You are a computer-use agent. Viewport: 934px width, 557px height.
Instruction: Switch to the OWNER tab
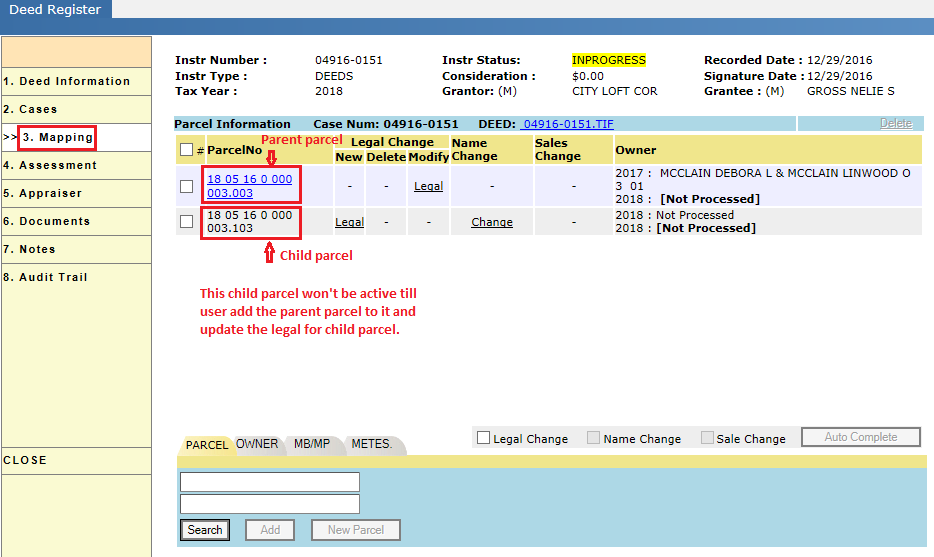point(257,444)
